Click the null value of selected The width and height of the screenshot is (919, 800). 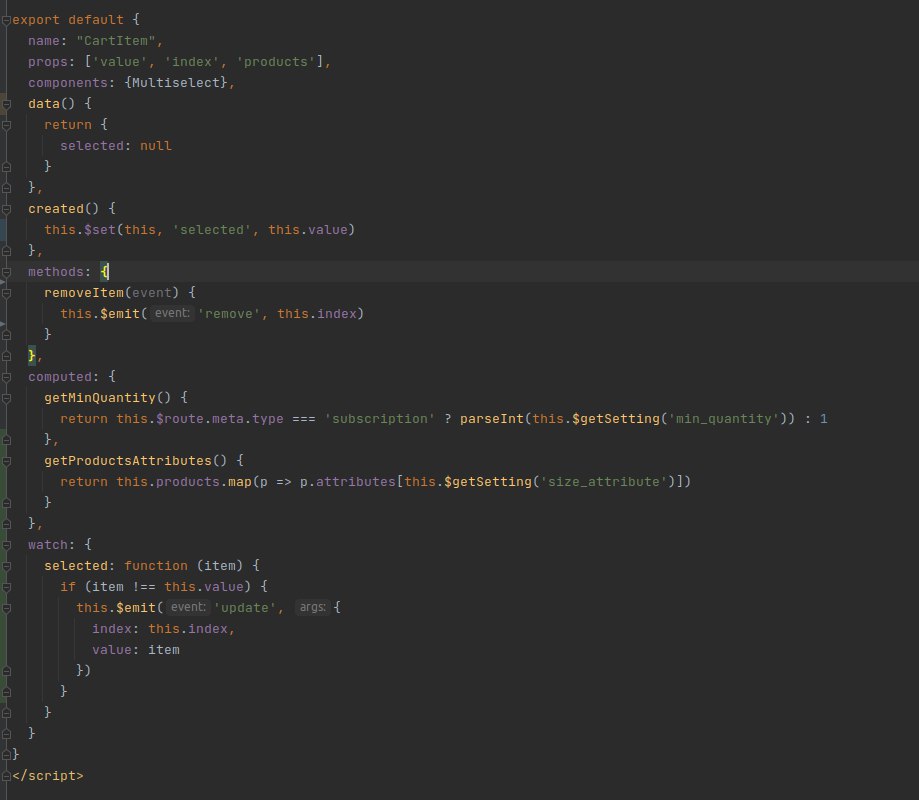[155, 146]
